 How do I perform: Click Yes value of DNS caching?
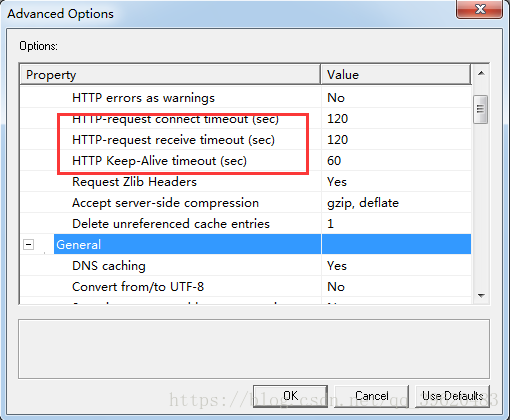pos(337,266)
